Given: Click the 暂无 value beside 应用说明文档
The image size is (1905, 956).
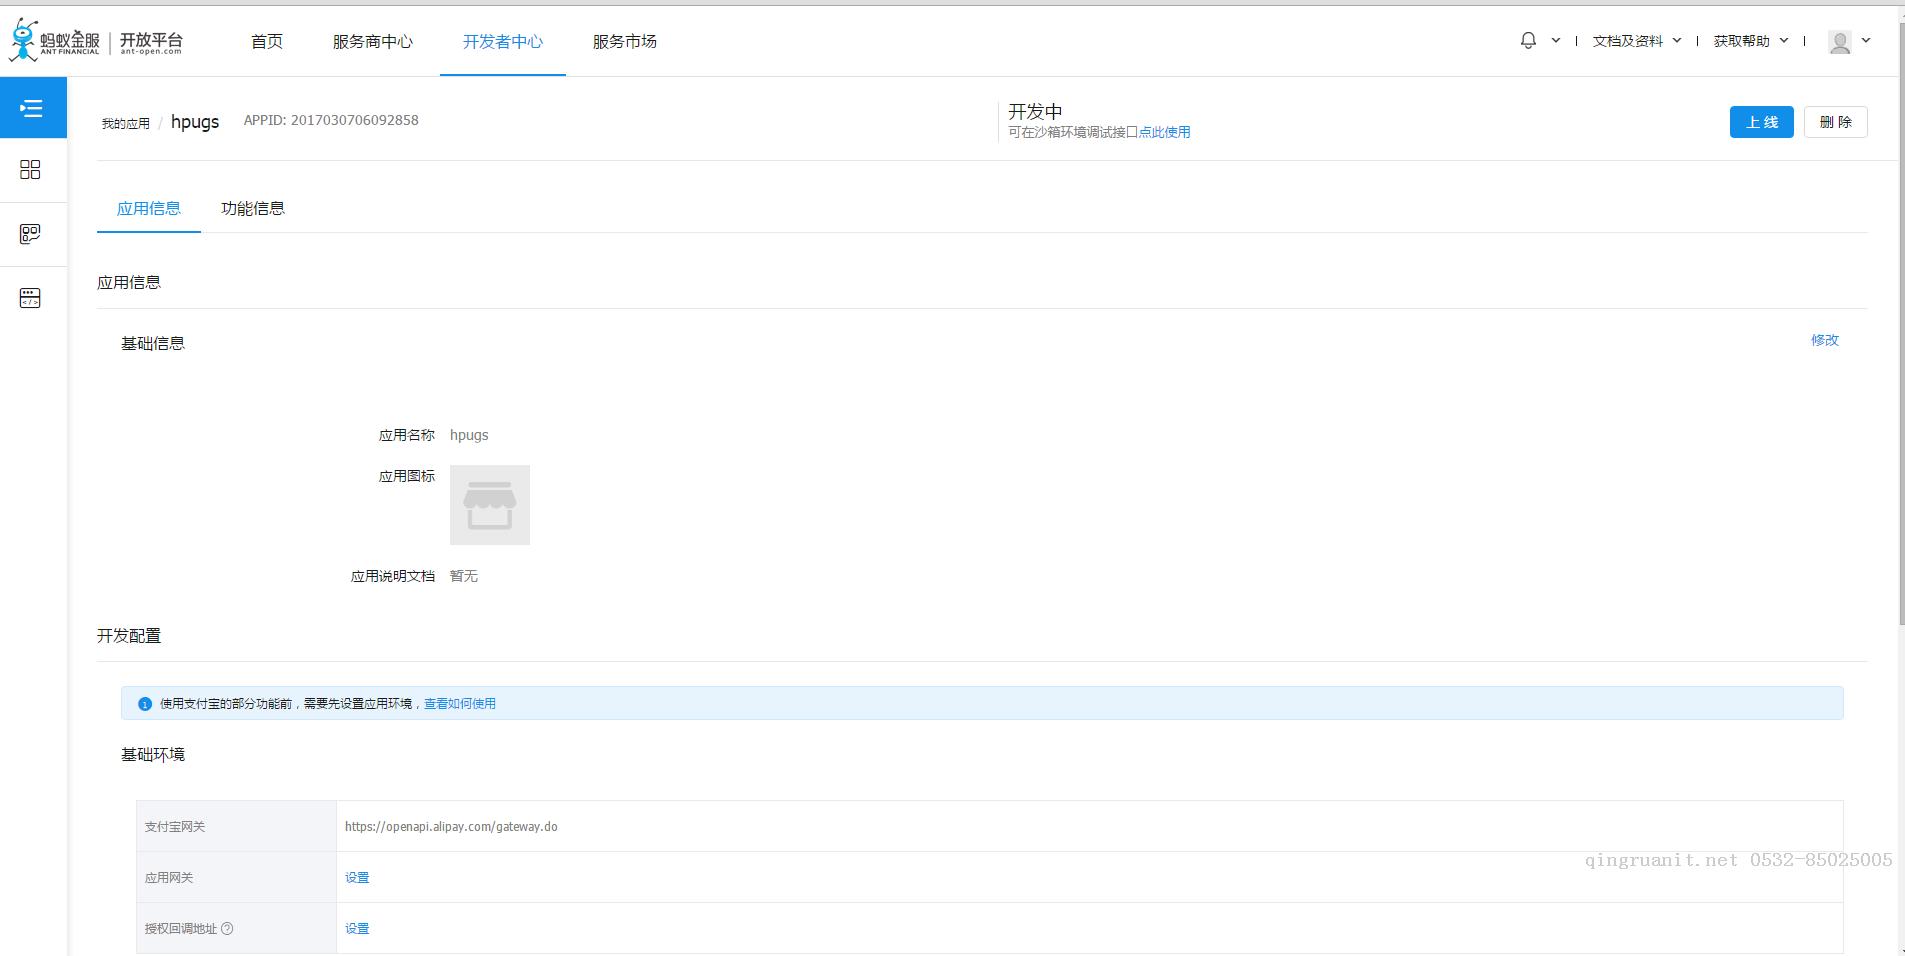Looking at the screenshot, I should pyautogui.click(x=464, y=576).
